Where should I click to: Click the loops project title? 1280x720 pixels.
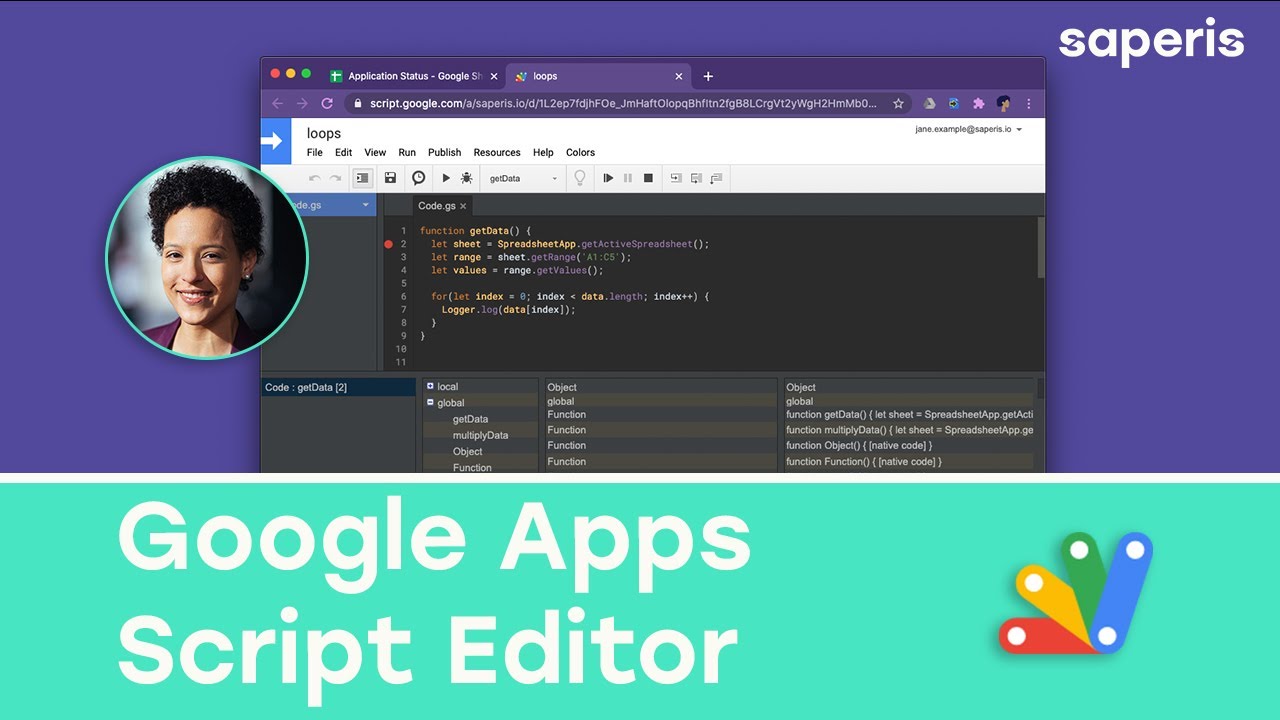(x=324, y=133)
